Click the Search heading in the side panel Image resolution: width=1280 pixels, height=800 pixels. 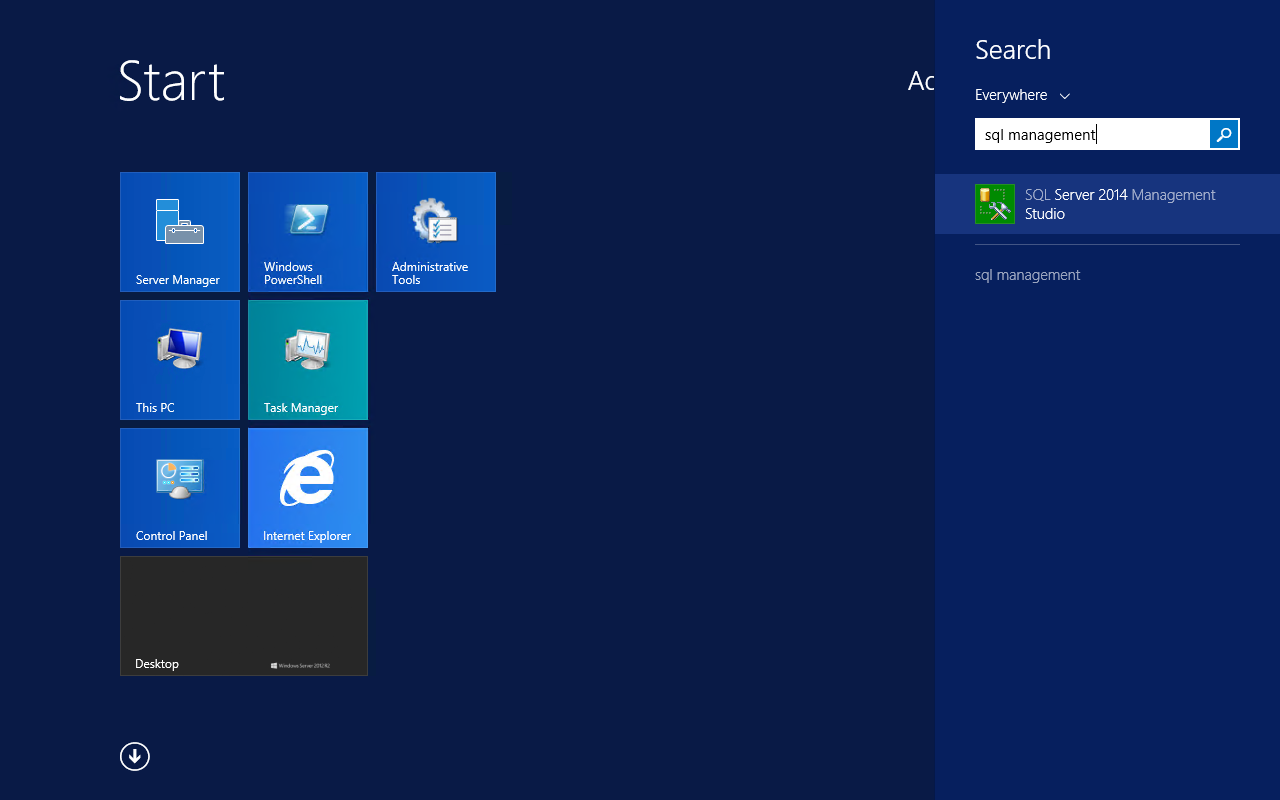point(1012,49)
